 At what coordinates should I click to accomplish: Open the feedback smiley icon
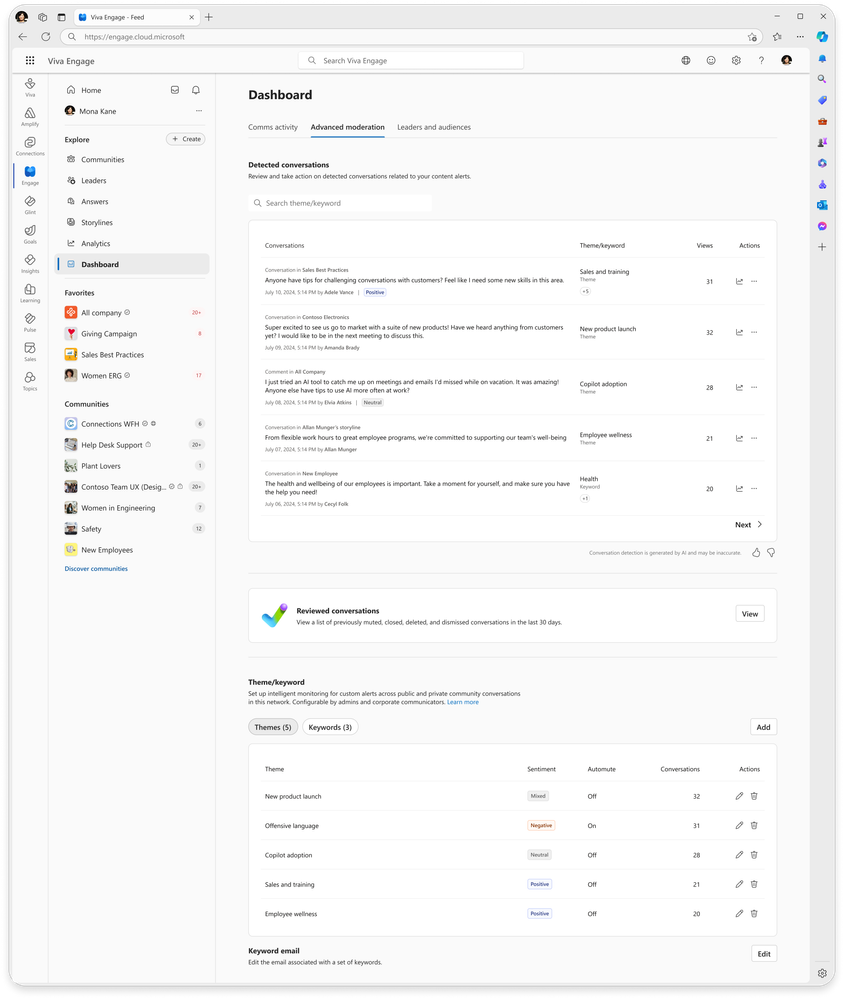tap(711, 61)
